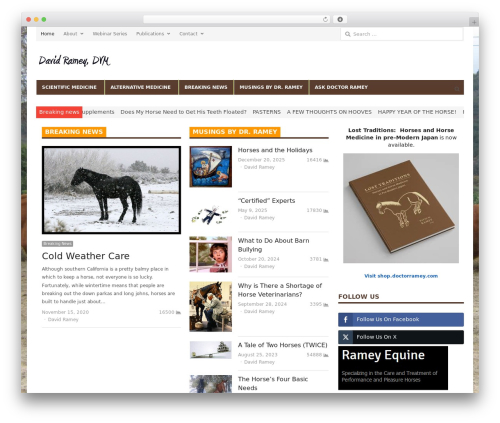This screenshot has height=423, width=500.
Task: Open Why is There a Shortage article
Action: point(280,290)
